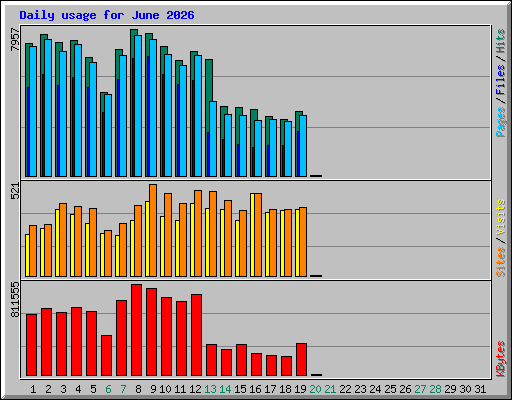Viewport: 512px width, 400px height.
Task: Click green weekend day label 28
Action: point(435,389)
